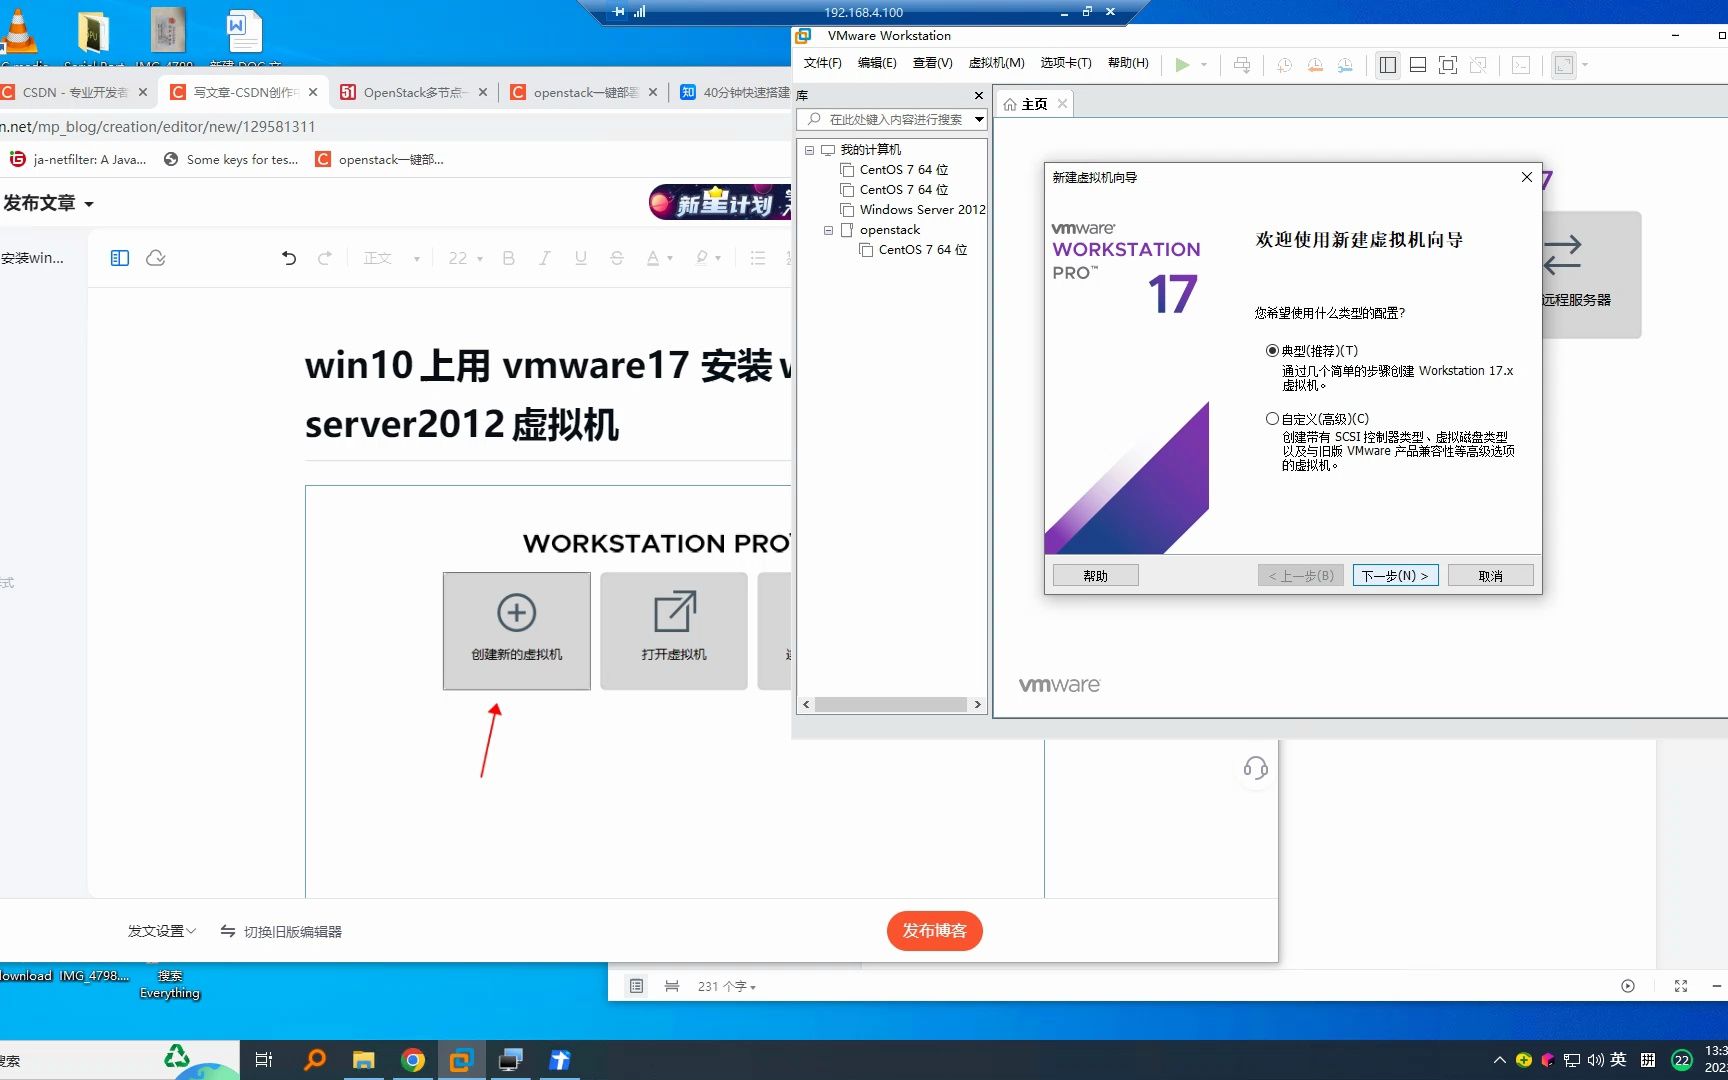Select the 典型(推荐) radio option

[x=1272, y=351]
